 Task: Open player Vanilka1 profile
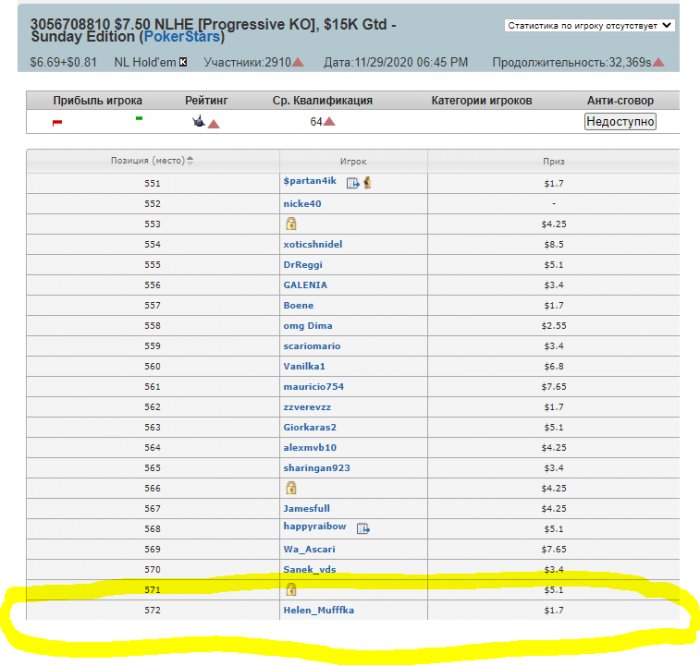tap(304, 366)
